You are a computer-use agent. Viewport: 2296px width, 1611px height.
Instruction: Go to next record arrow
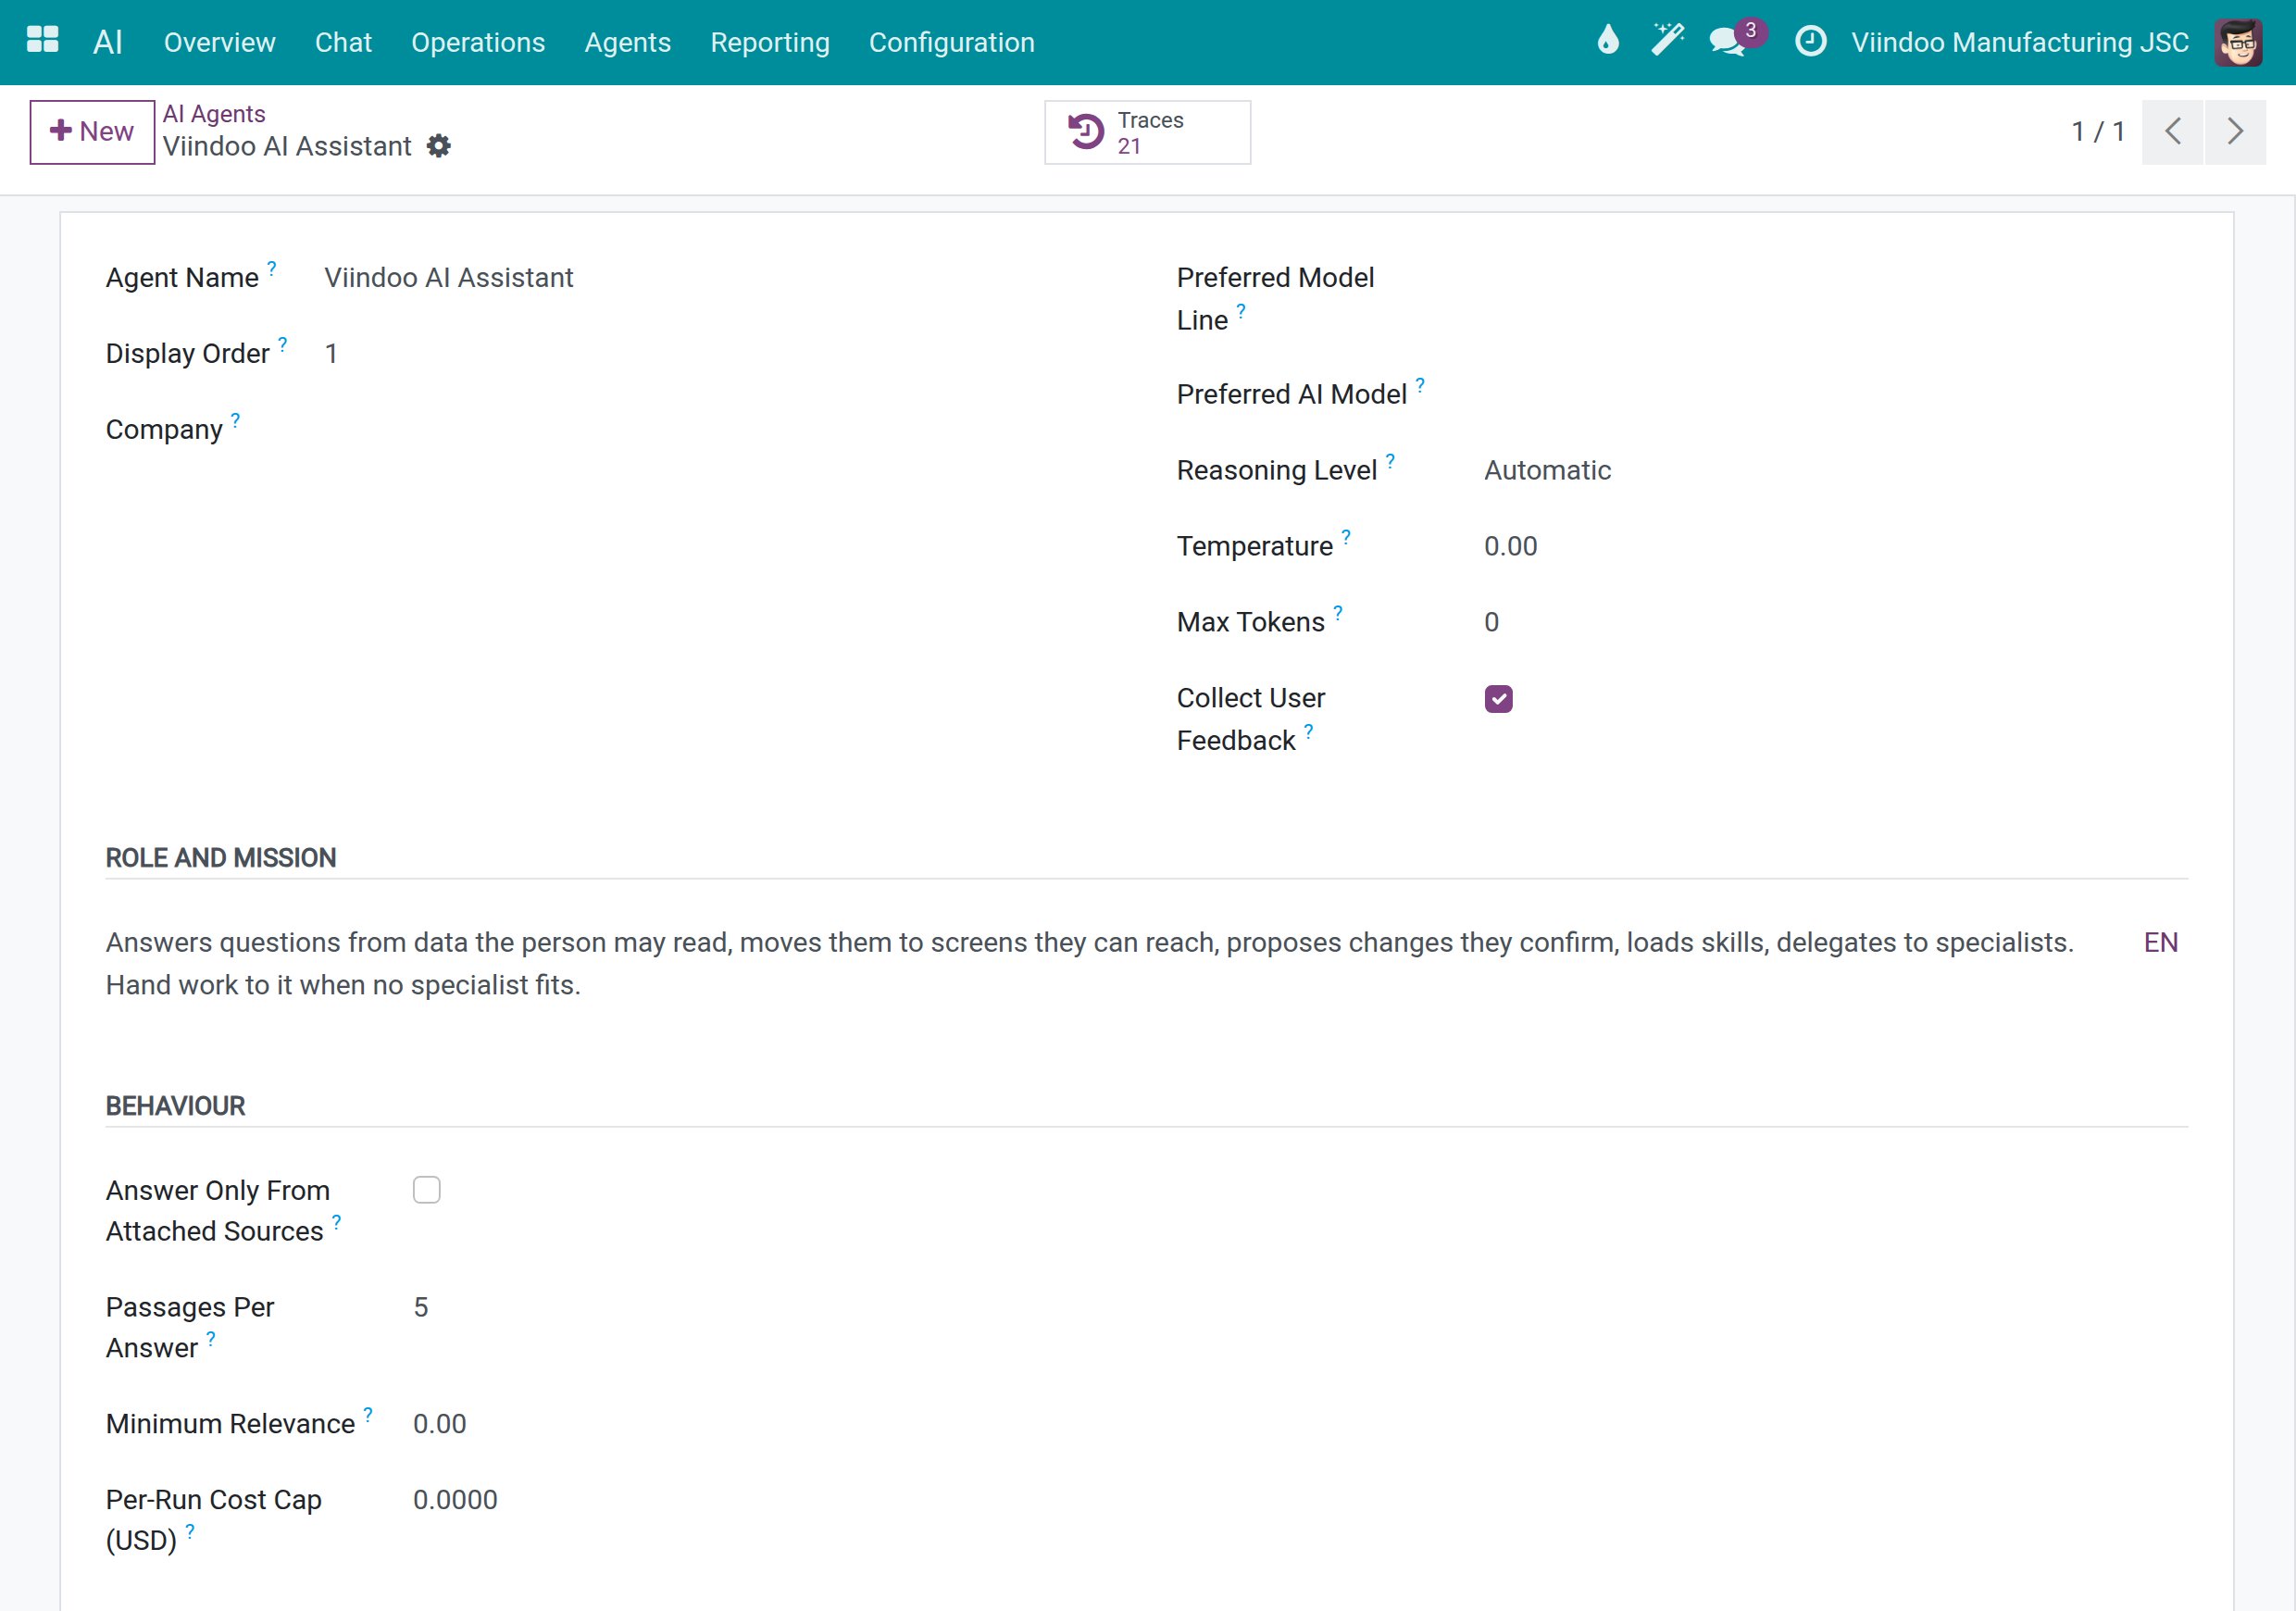2235,131
